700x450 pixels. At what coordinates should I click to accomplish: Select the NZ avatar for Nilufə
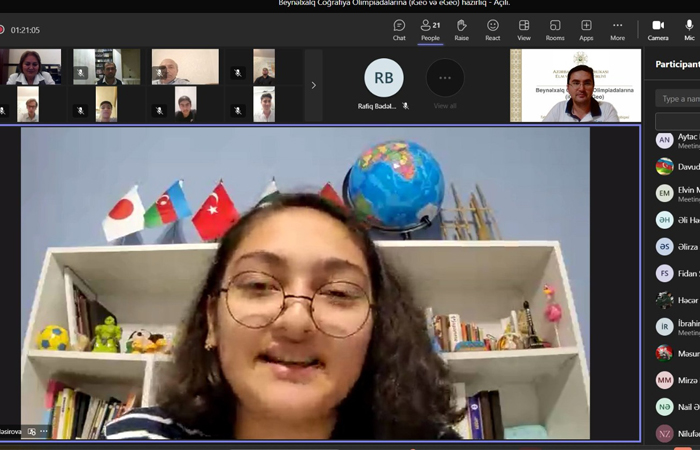[x=664, y=433]
